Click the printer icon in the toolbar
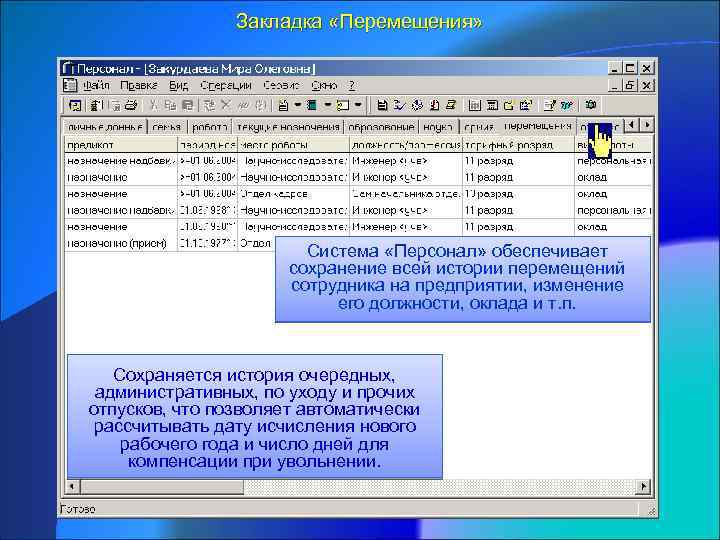720x540 pixels. 131,106
